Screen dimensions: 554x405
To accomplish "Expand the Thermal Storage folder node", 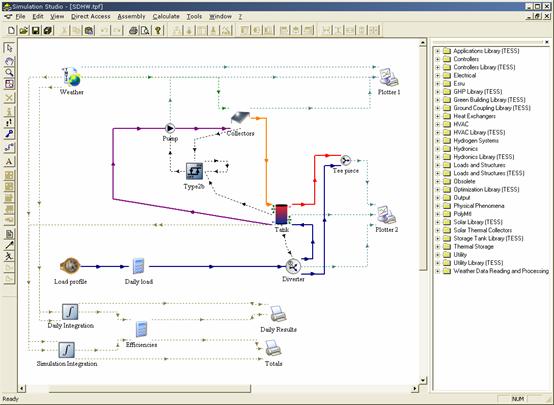I will 437,247.
